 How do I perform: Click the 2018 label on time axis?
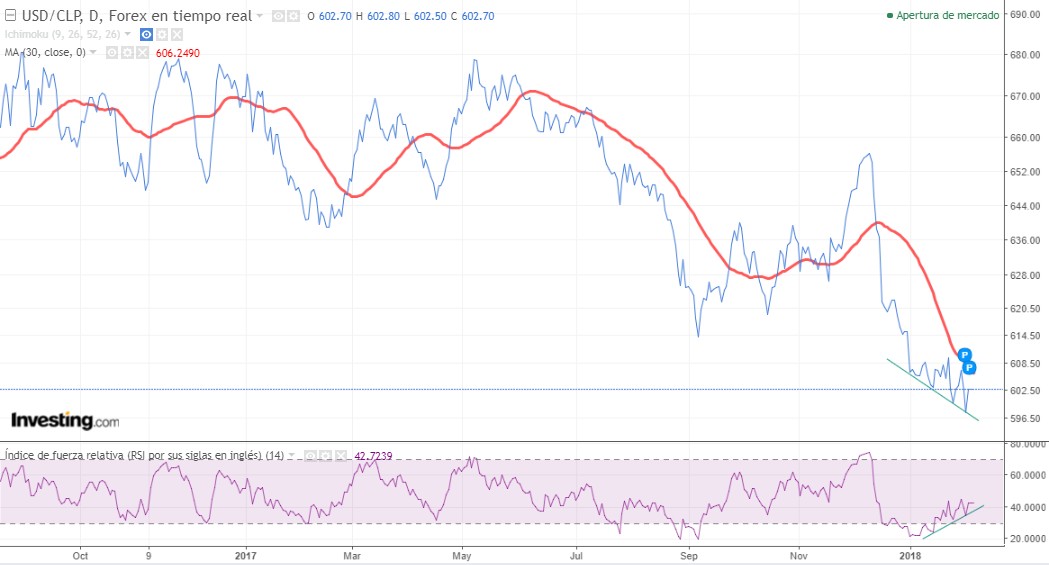[910, 556]
